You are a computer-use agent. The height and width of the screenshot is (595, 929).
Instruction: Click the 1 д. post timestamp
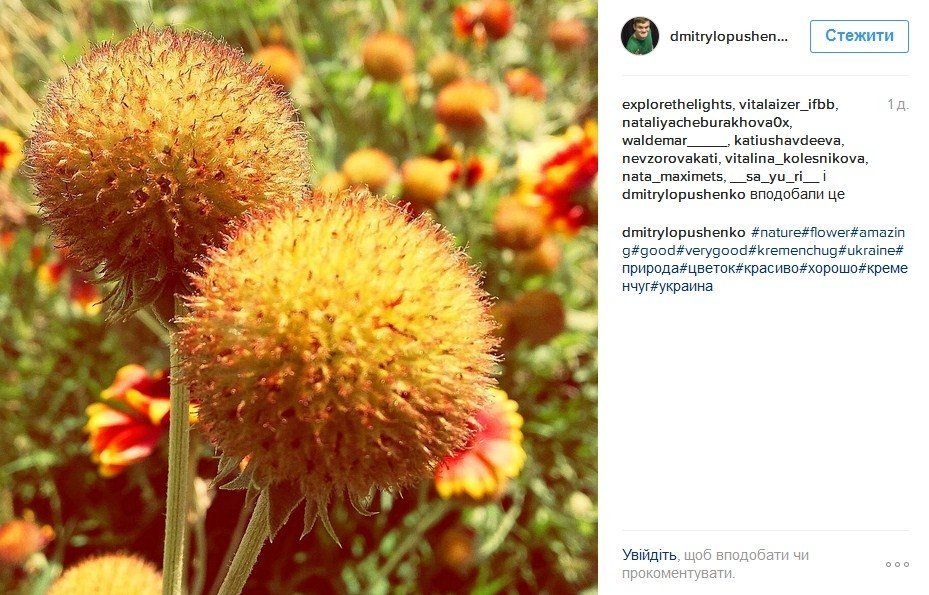(898, 104)
